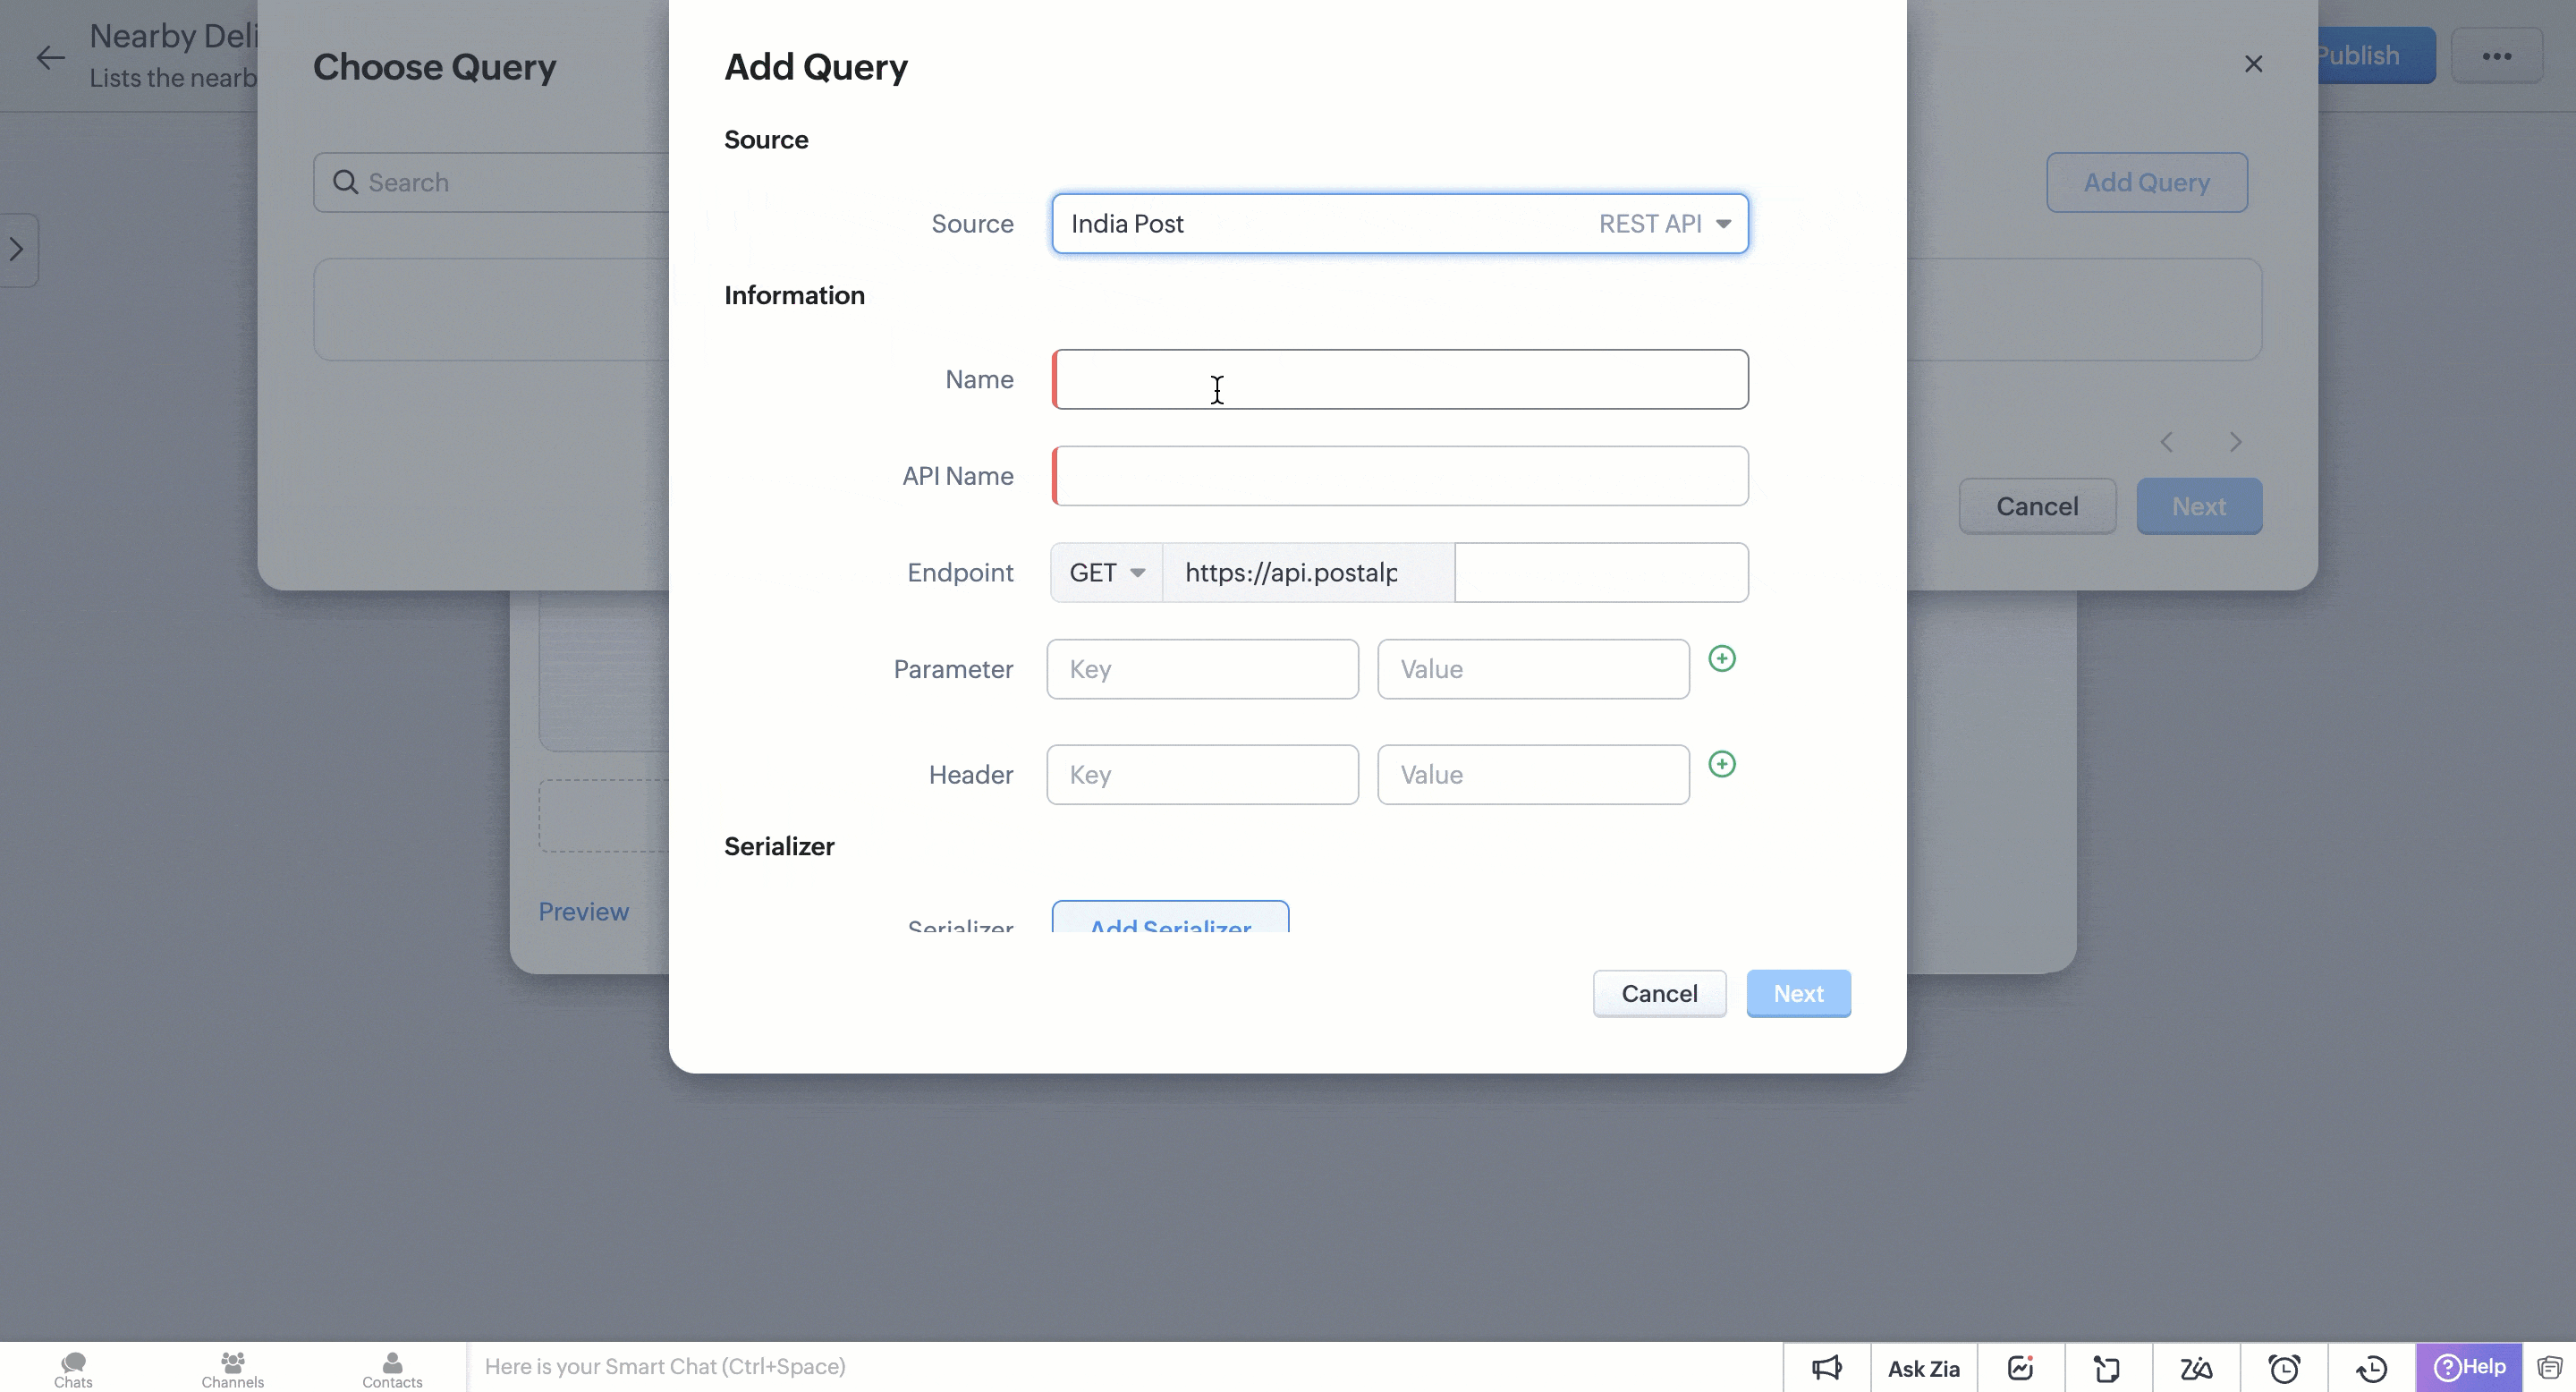This screenshot has height=1392, width=2576.
Task: Click the Parameter Key input field
Action: click(x=1202, y=669)
